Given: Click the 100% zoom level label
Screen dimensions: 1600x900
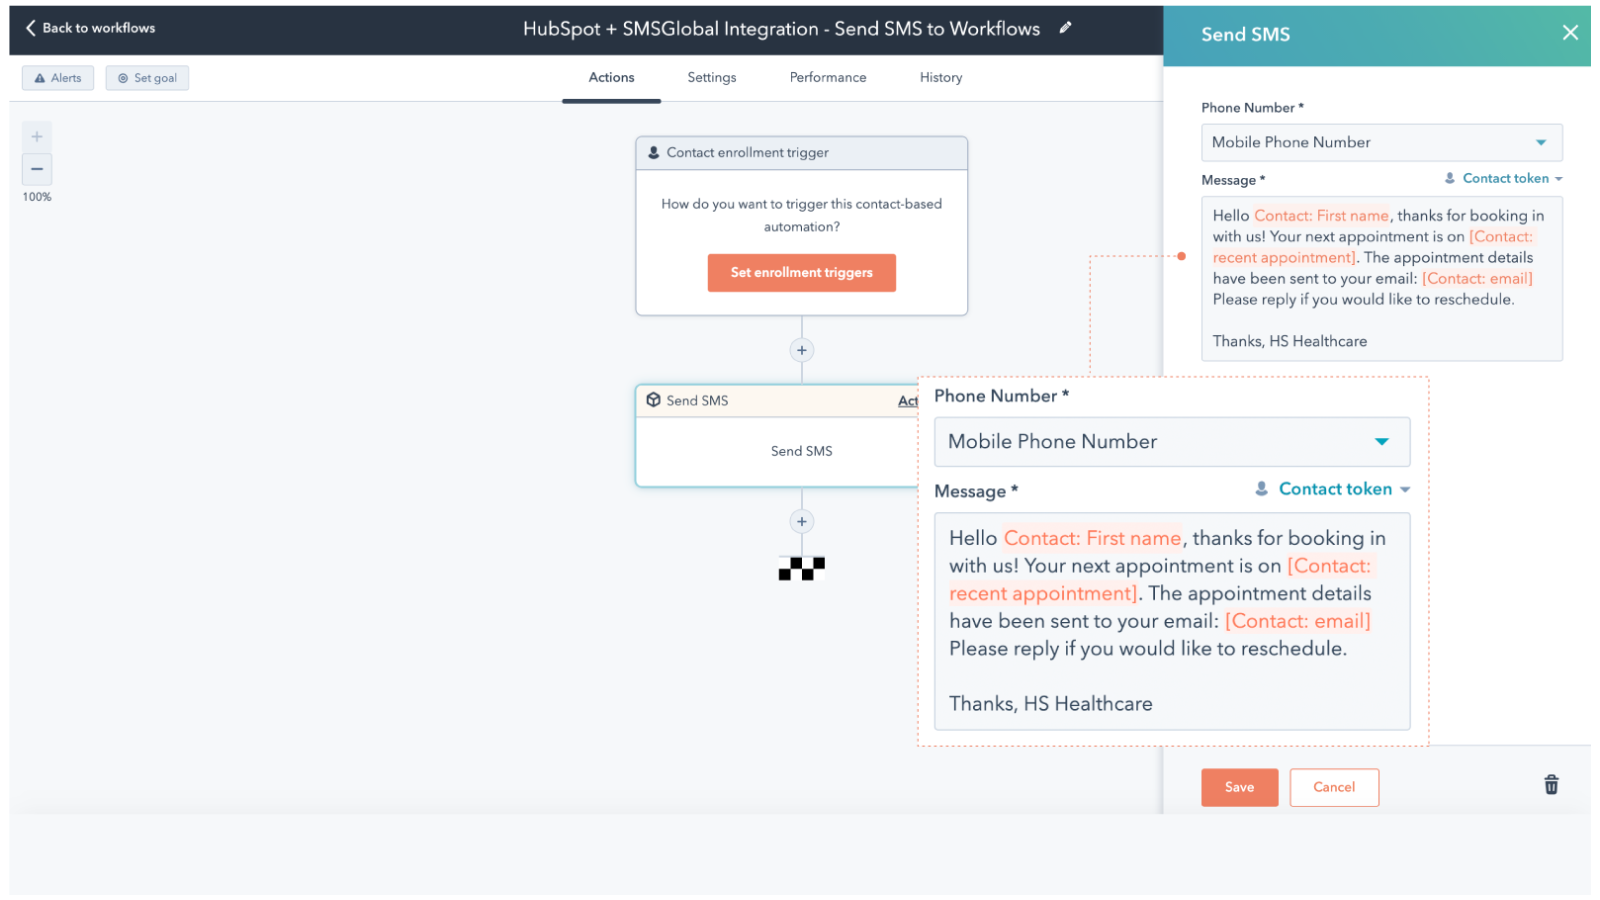Looking at the screenshot, I should 37,197.
